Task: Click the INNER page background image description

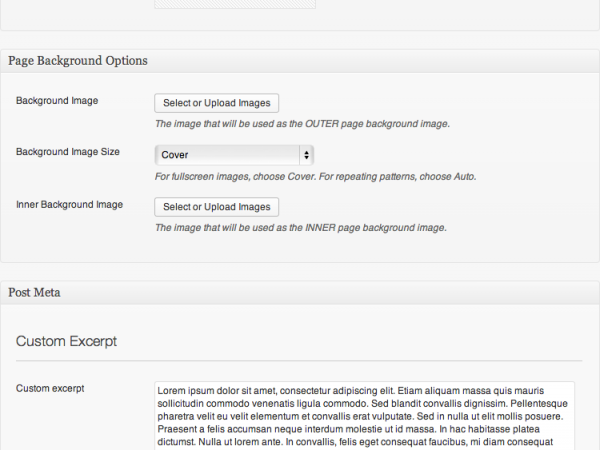Action: pyautogui.click(x=301, y=228)
